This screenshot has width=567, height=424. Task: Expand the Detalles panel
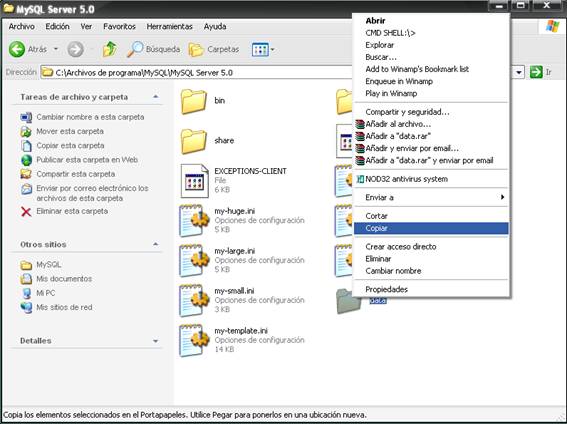pyautogui.click(x=155, y=341)
